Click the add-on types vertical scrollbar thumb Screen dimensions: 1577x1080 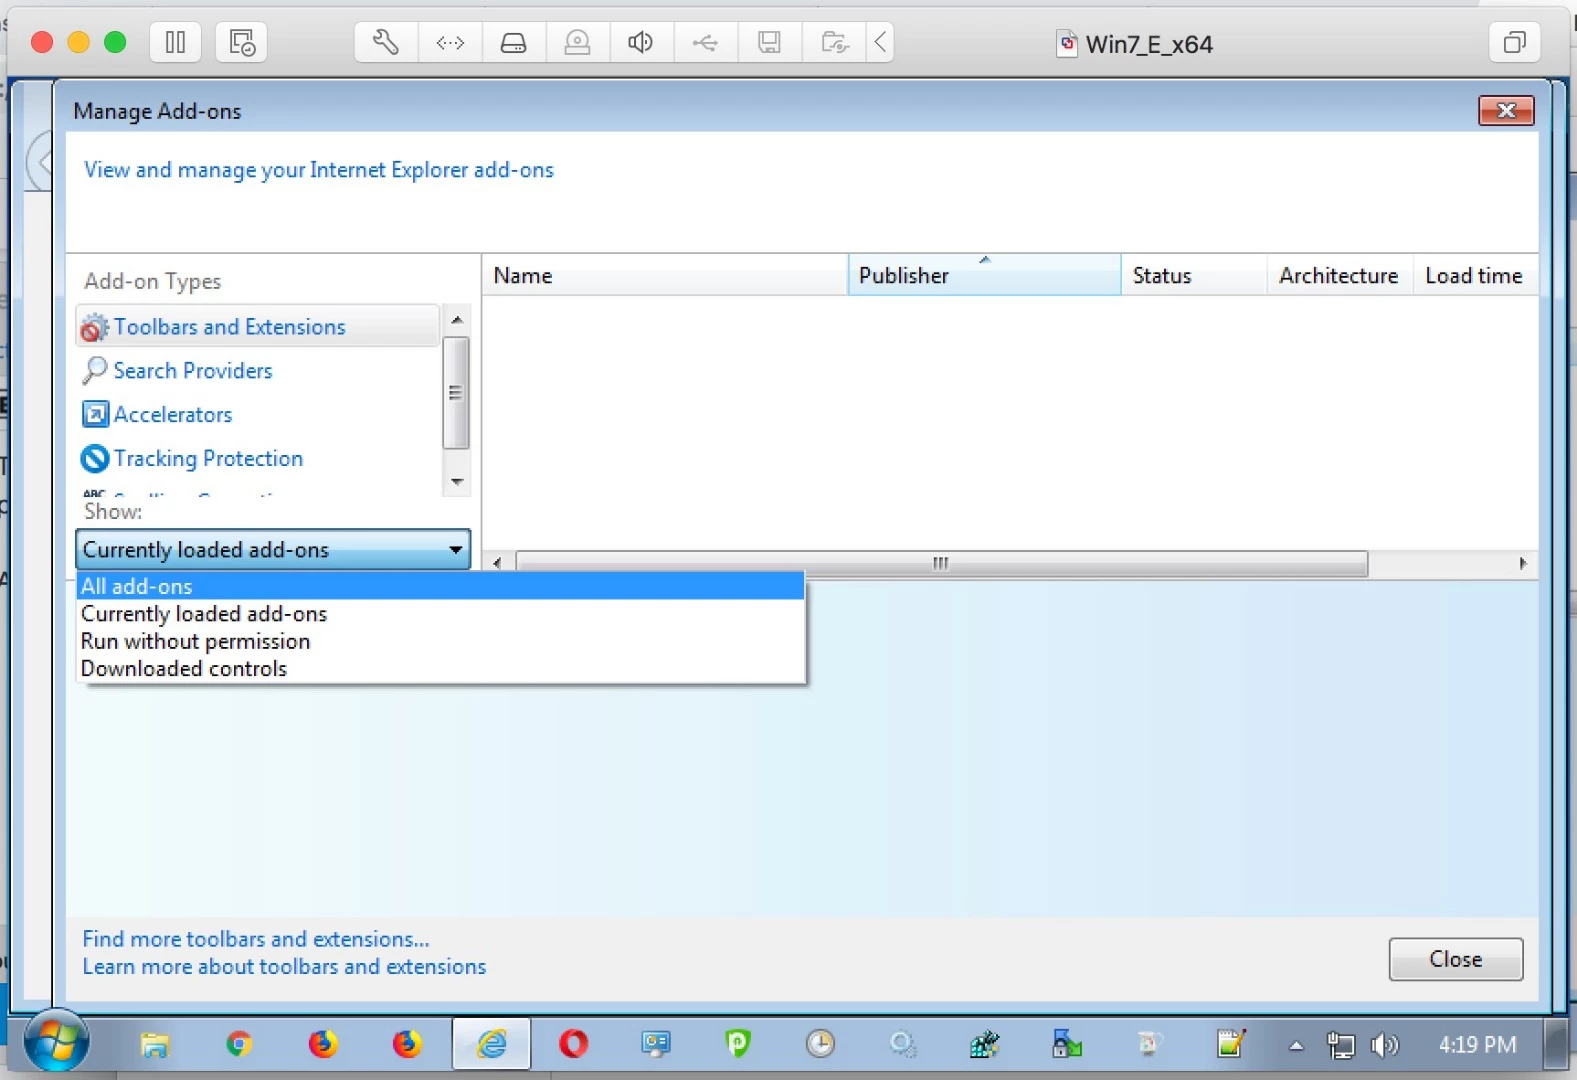click(x=456, y=393)
